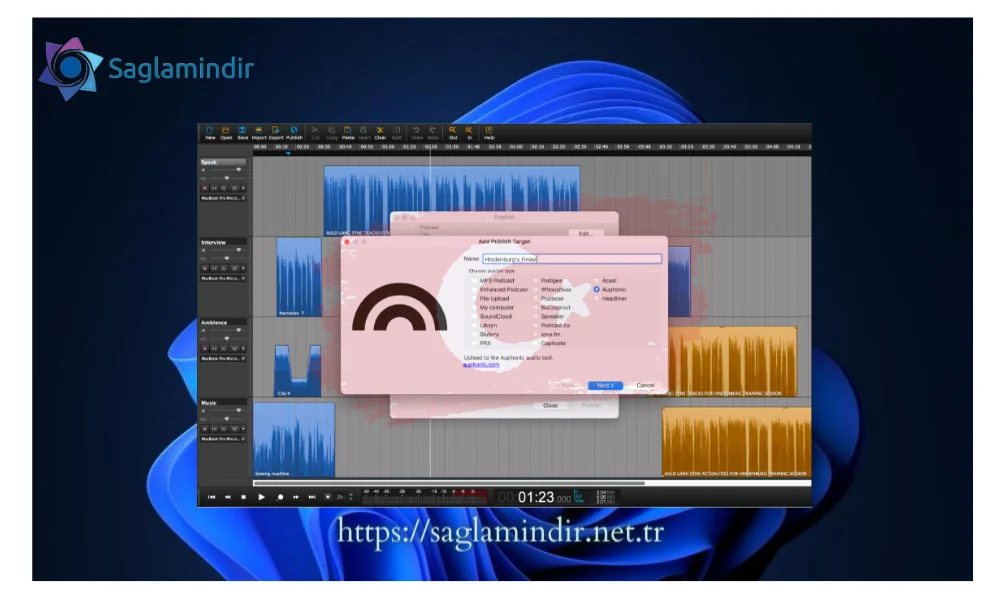Viewport: 1000px width, 600px height.
Task: Create a new project with New icon
Action: [210, 133]
